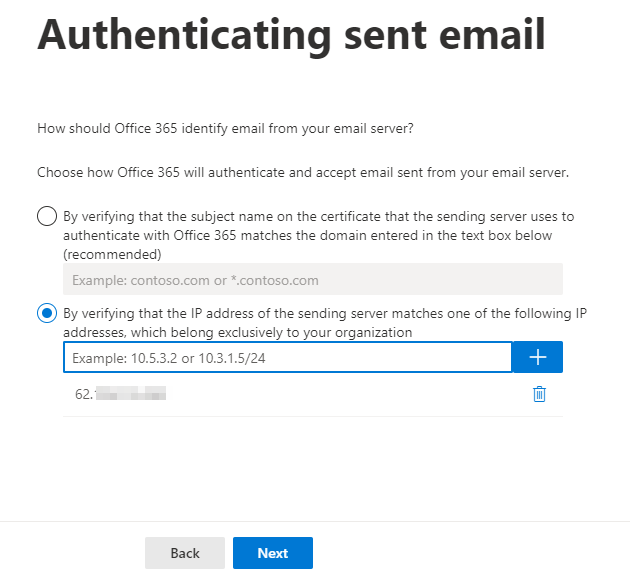Click the certificate domain example text box
630x581 pixels.
click(312, 279)
